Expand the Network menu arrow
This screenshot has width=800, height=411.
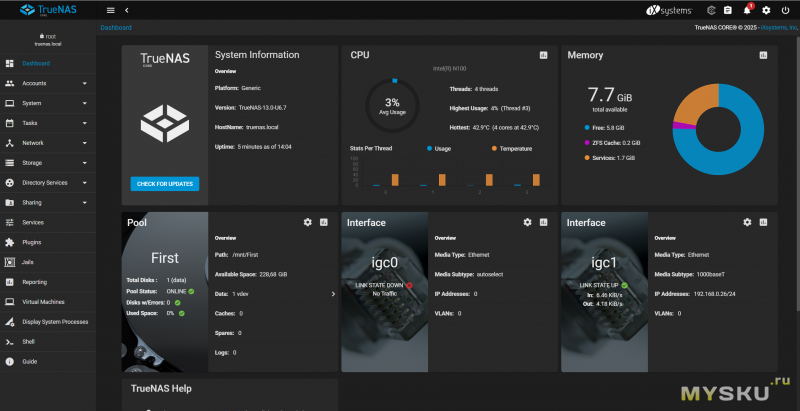[x=85, y=143]
